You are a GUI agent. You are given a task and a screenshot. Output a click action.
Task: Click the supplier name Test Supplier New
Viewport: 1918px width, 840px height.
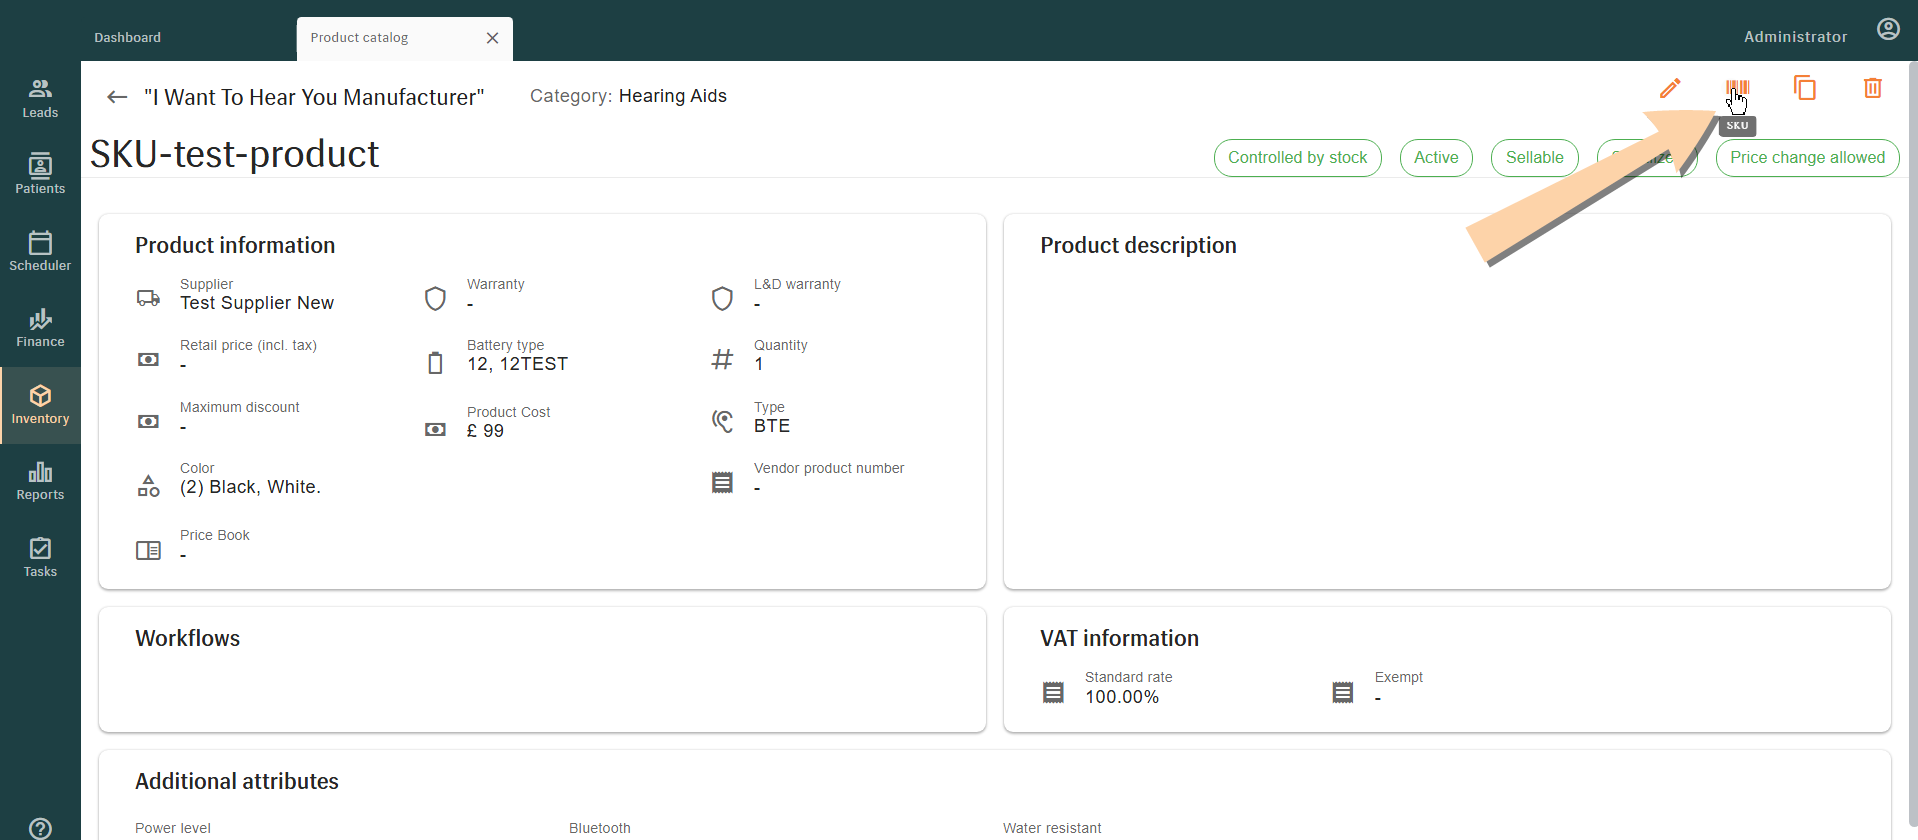[257, 303]
